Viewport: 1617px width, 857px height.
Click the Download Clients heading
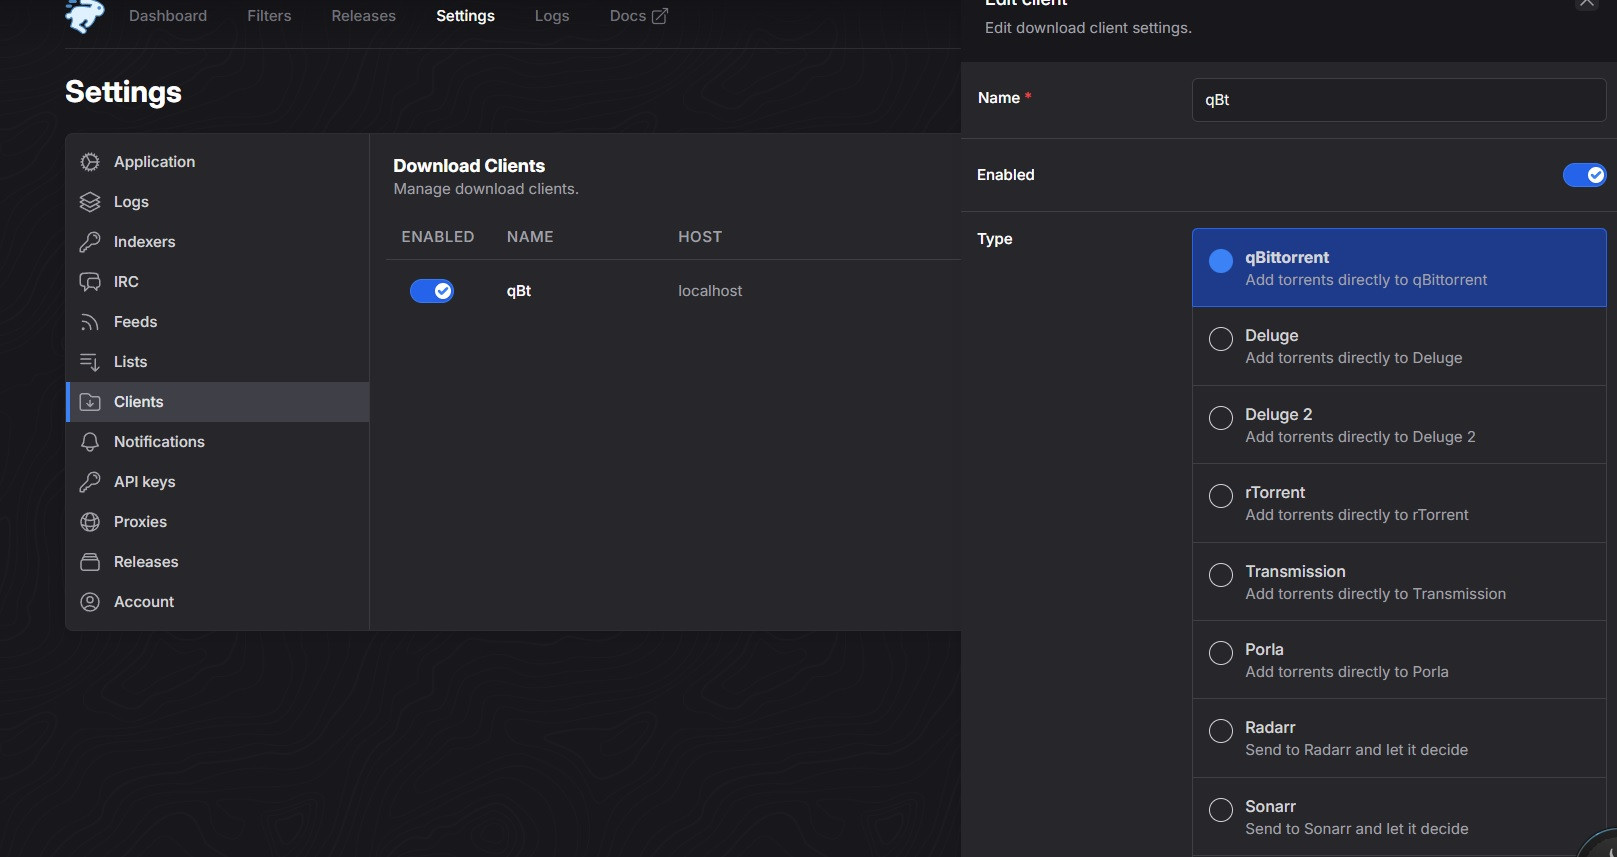pyautogui.click(x=469, y=166)
